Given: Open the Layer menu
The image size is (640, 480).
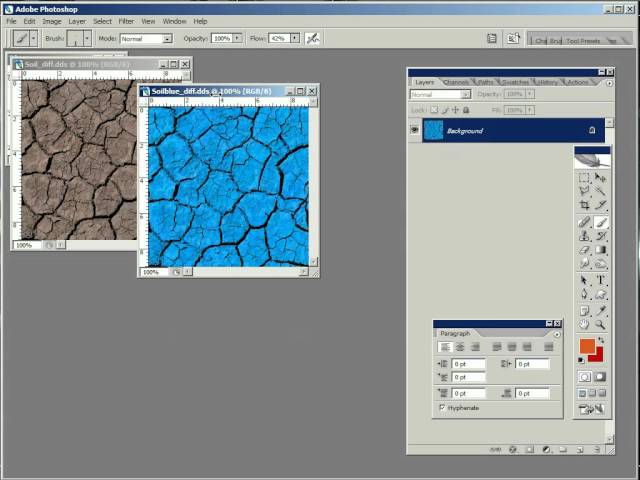Looking at the screenshot, I should click(x=77, y=21).
